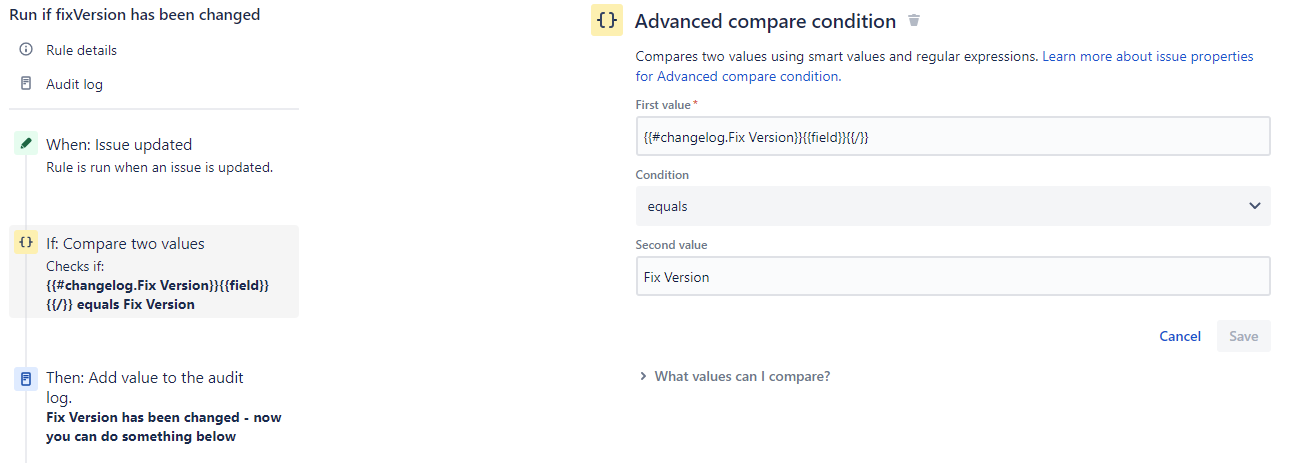Open the Audit log label
1295x463 pixels.
pos(74,84)
